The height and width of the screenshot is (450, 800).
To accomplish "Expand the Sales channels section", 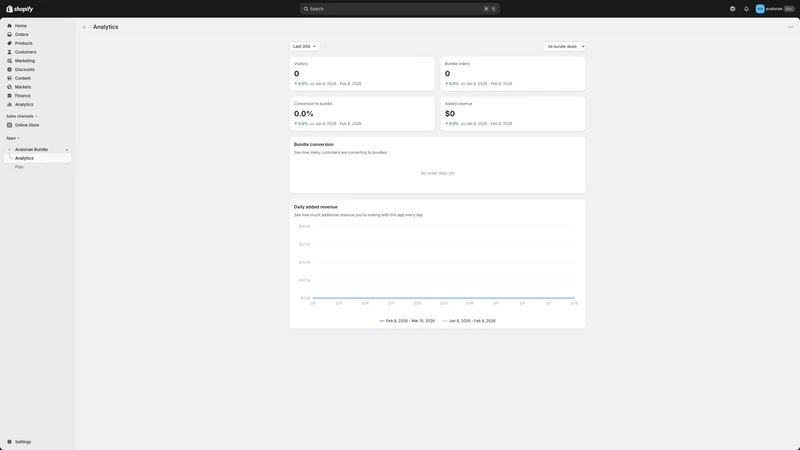I will [21, 116].
